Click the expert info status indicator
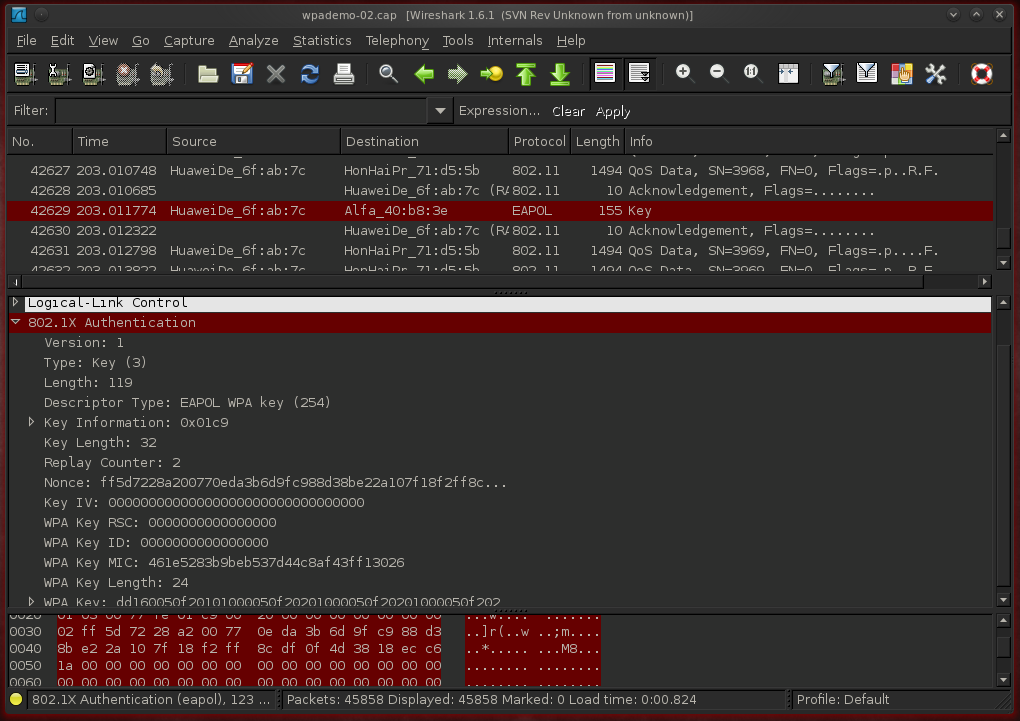 click(x=16, y=700)
